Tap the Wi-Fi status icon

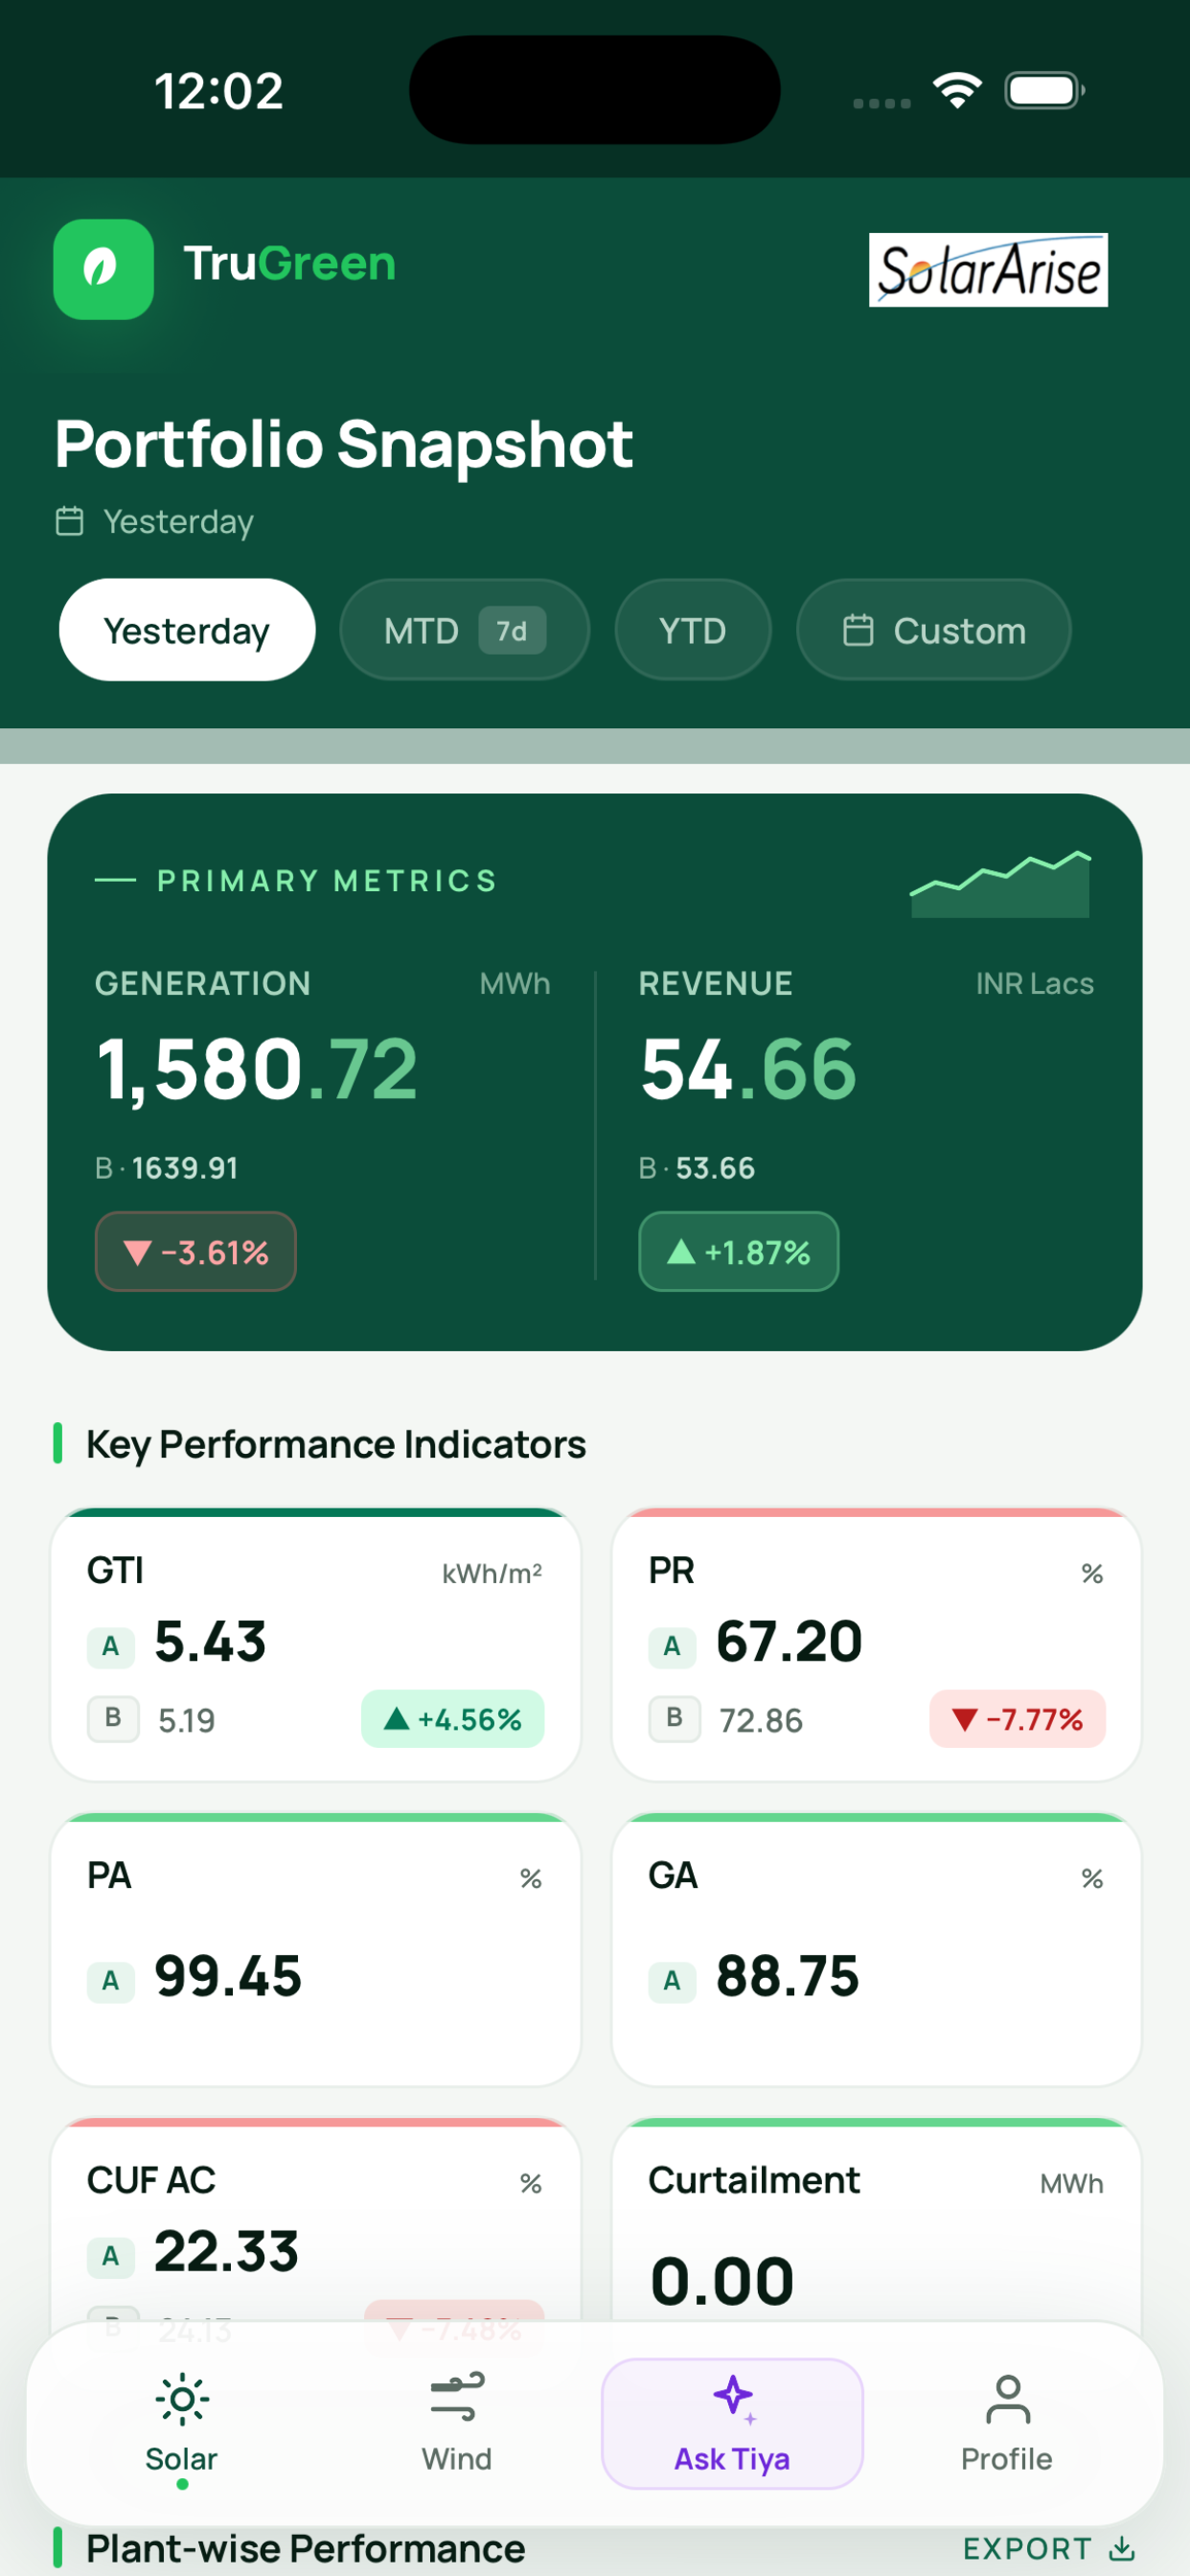tap(957, 90)
